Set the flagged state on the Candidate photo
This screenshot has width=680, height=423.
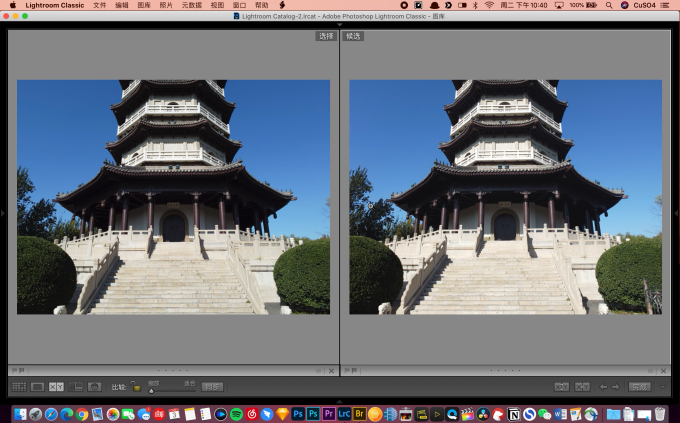(x=347, y=371)
